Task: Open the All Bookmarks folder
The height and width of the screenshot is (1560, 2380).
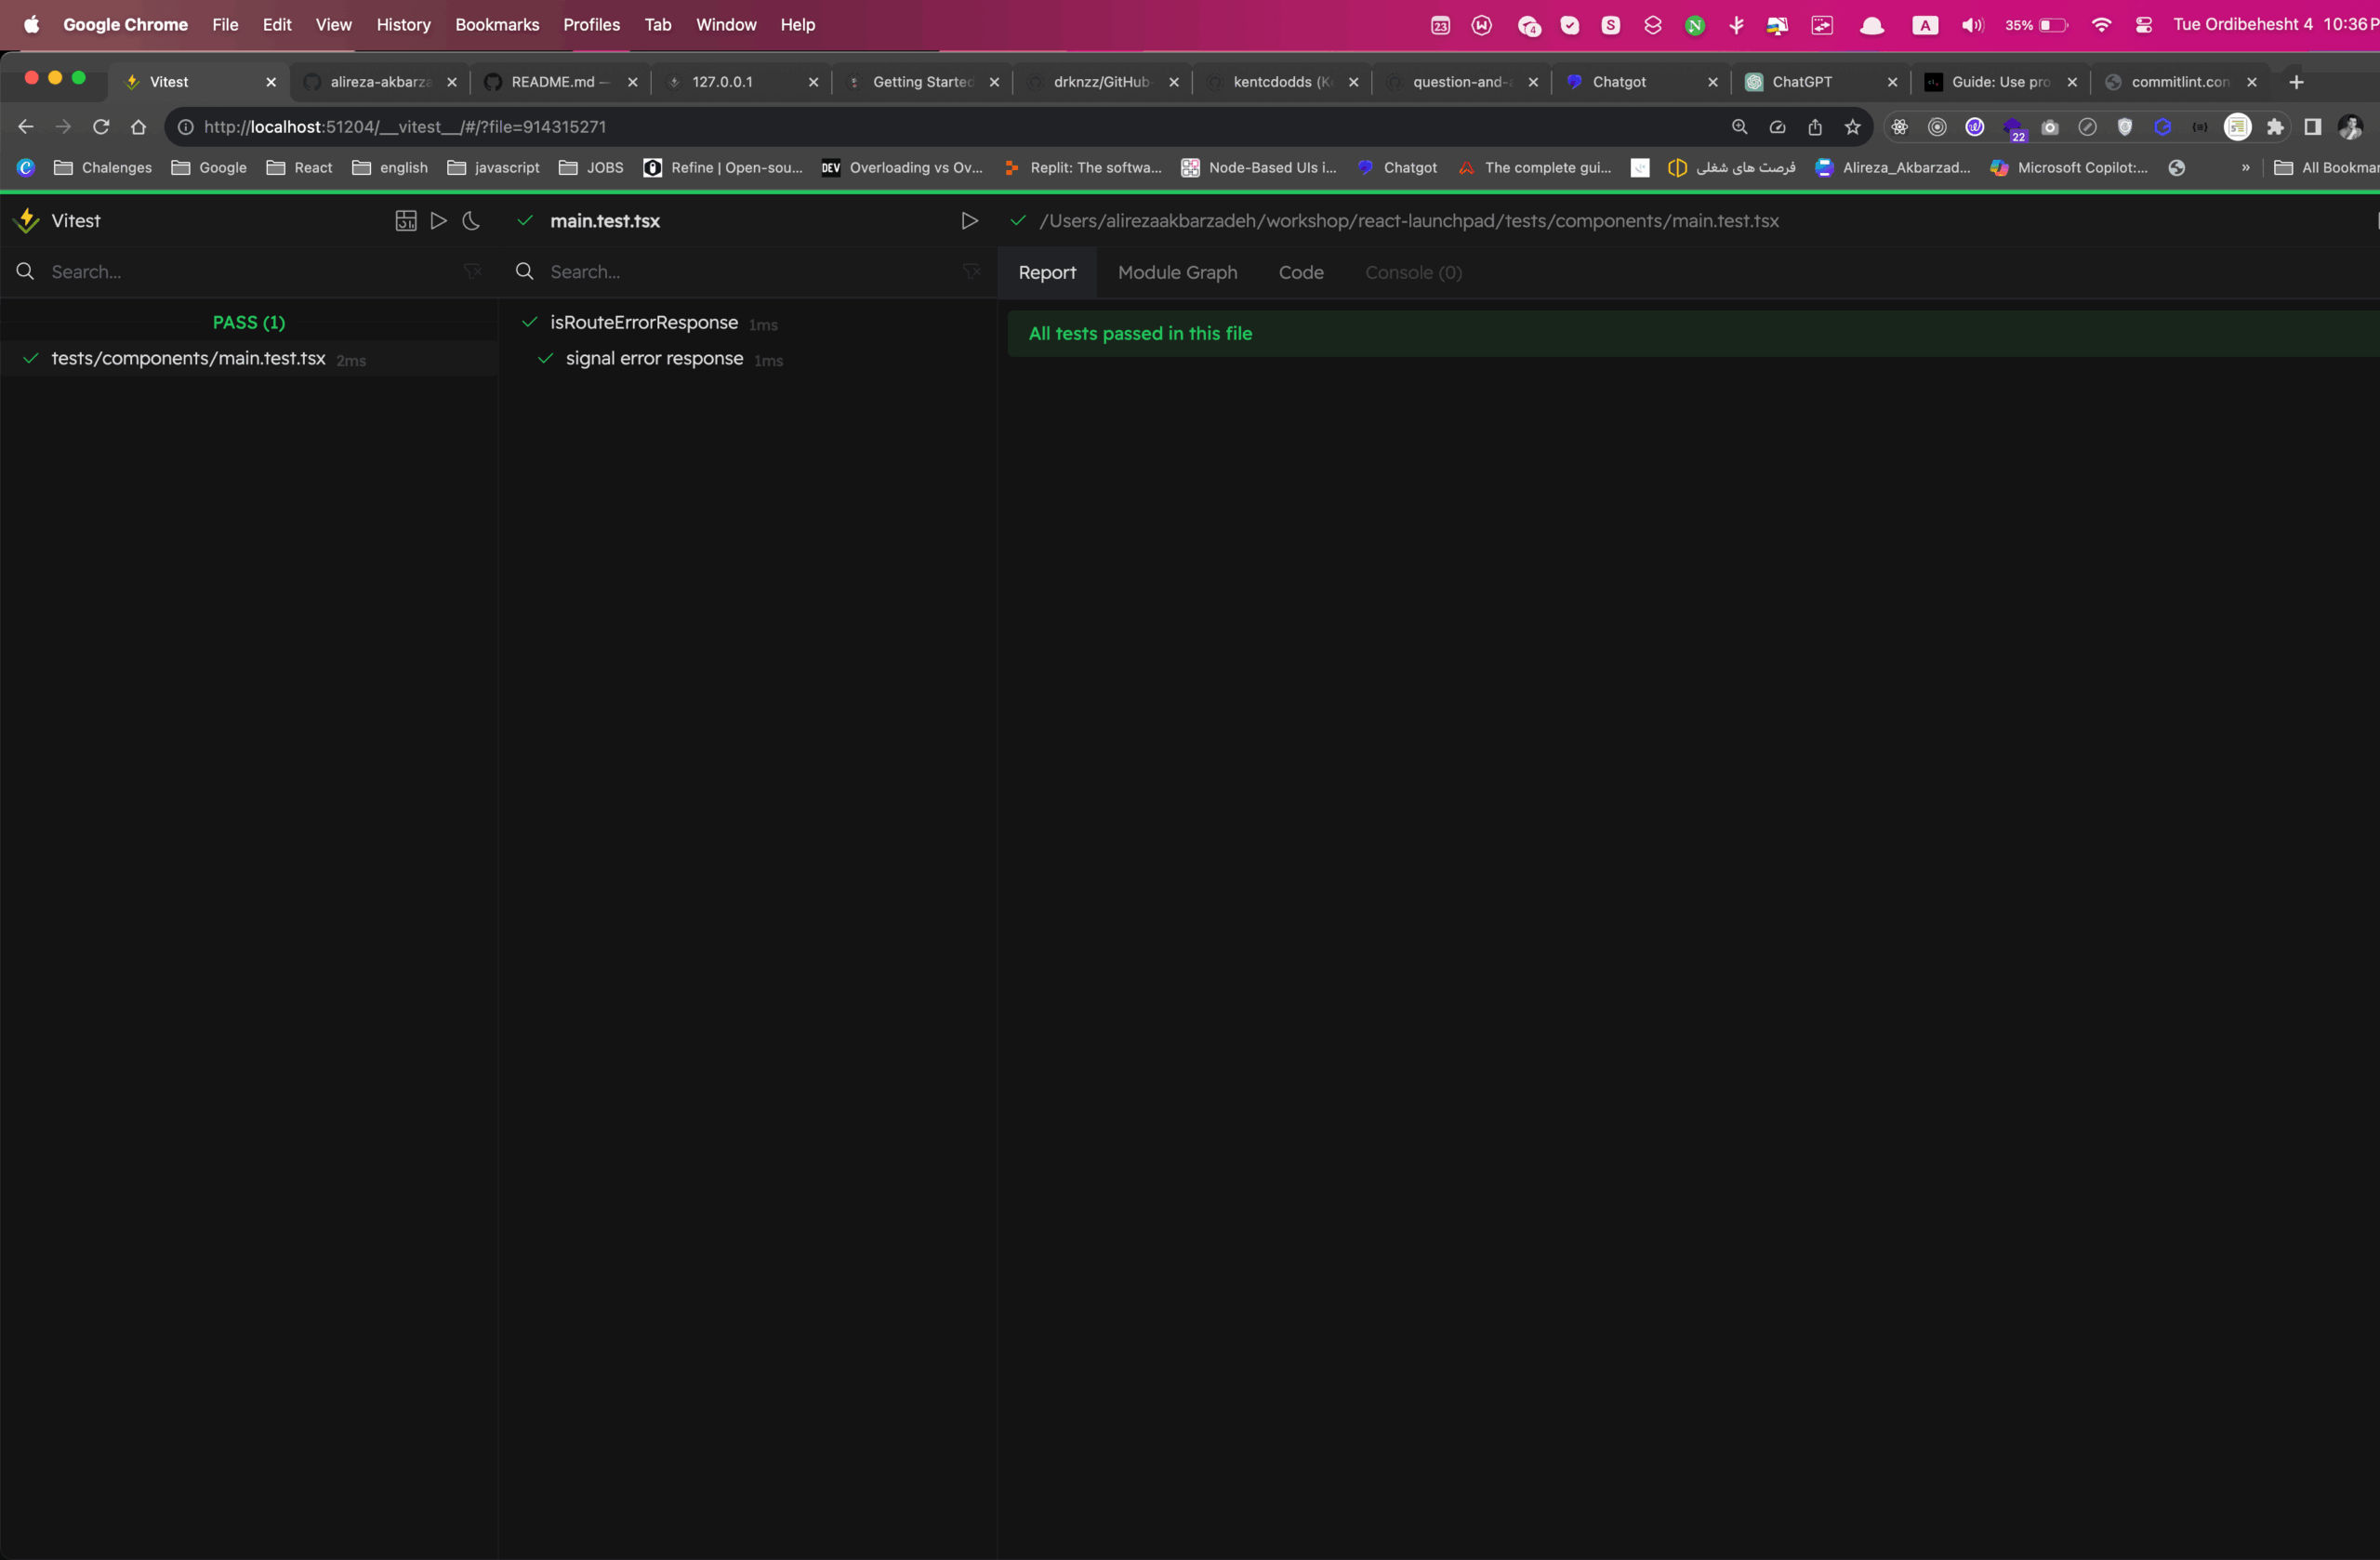Action: (x=2326, y=168)
